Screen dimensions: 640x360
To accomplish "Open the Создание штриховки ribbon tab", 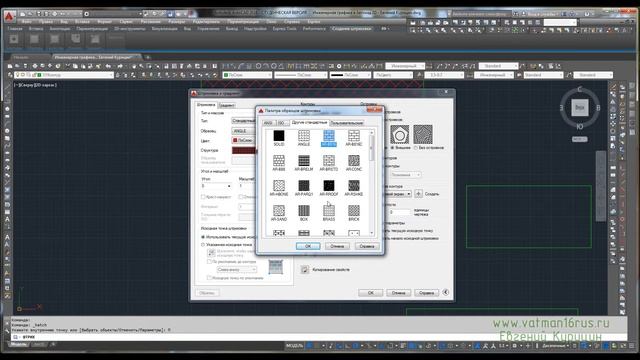I will [352, 29].
